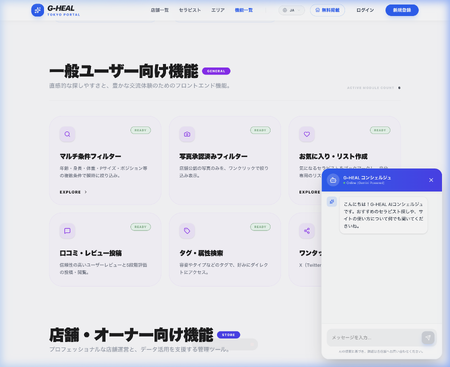Click the concierge bot avatar in chat header

pos(333,180)
